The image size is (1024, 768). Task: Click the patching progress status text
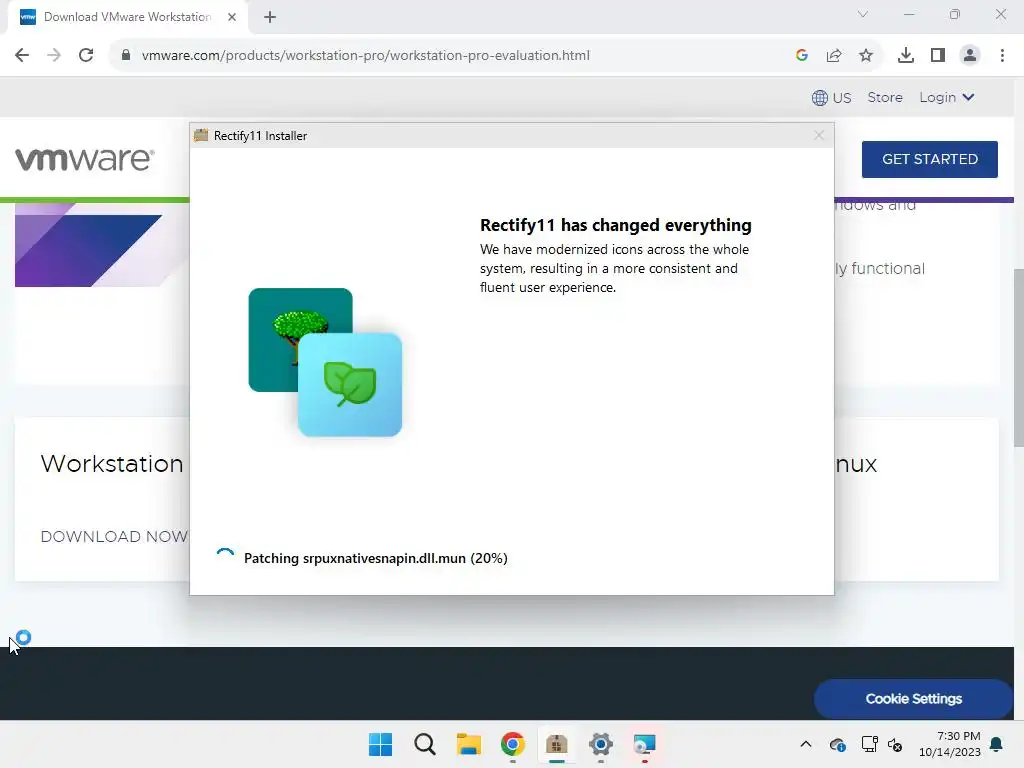point(376,558)
